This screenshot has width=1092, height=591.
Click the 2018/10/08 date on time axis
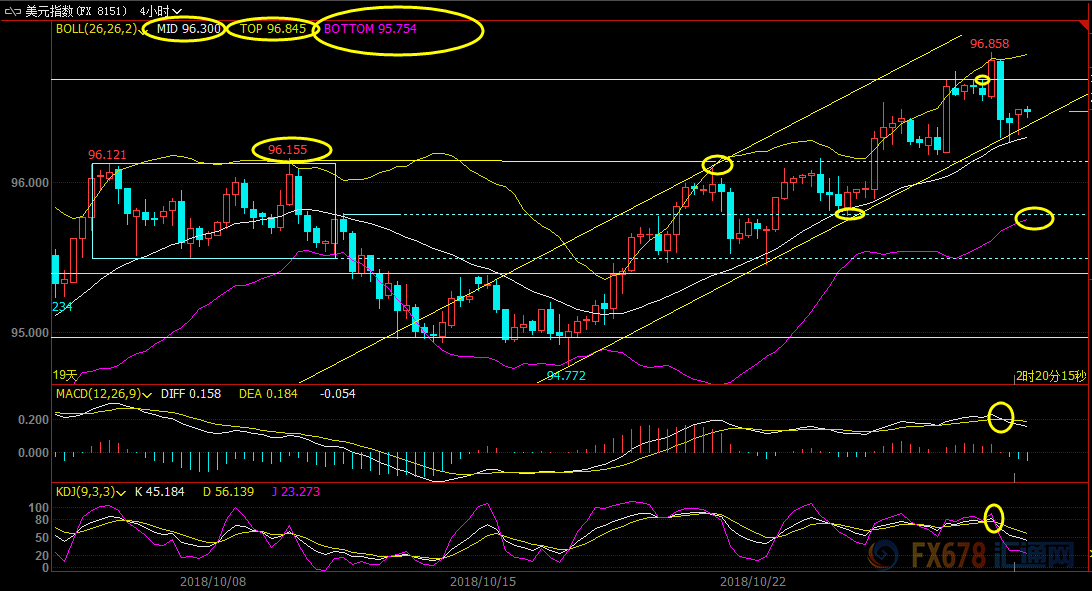212,580
